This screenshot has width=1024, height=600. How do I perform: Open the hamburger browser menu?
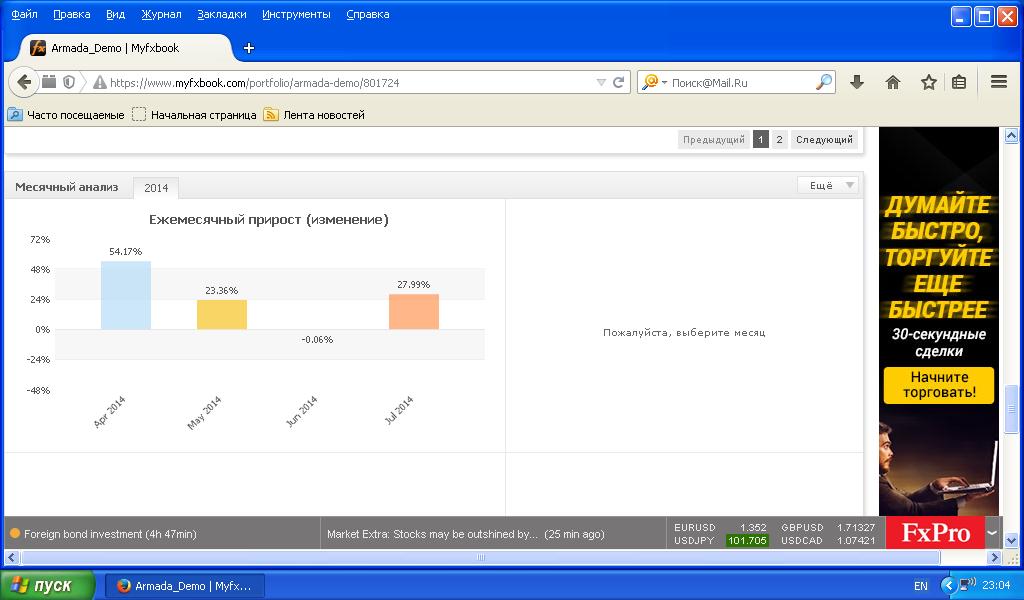tap(999, 82)
